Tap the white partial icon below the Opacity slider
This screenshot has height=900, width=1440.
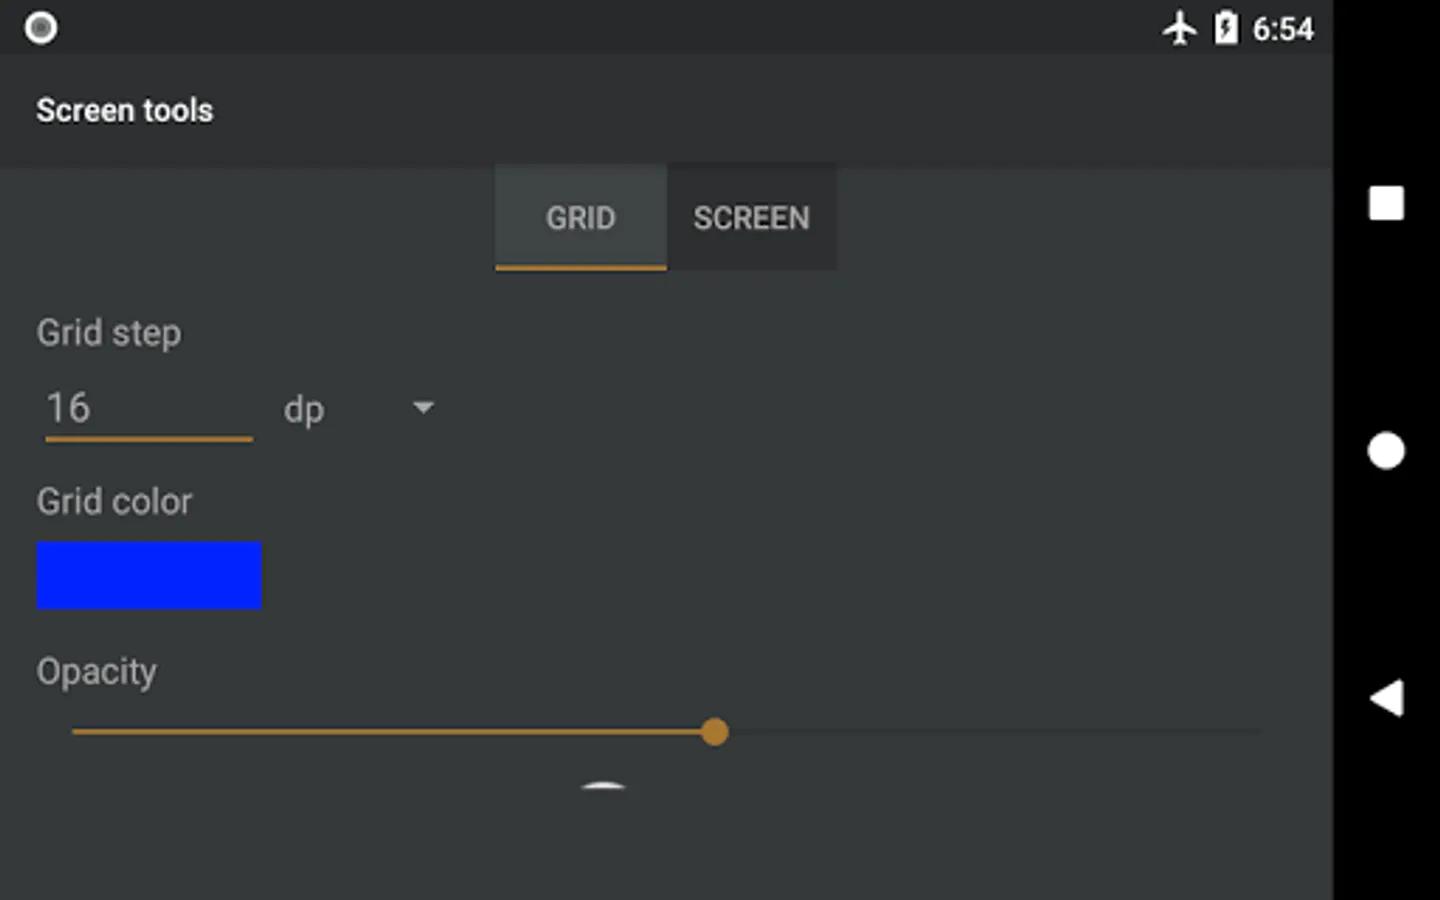pos(603,786)
